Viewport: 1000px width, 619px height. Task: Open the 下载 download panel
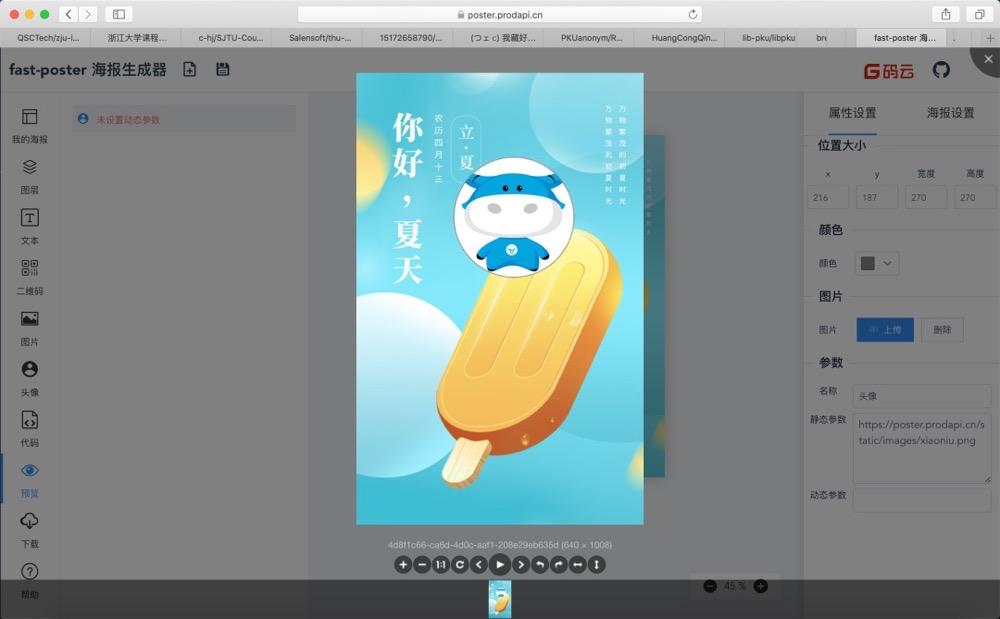[29, 531]
